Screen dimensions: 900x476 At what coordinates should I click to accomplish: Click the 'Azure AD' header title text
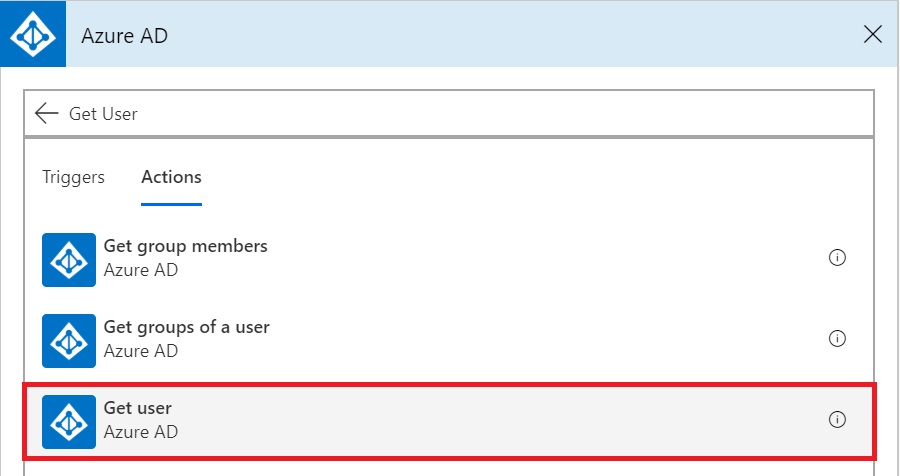point(125,36)
